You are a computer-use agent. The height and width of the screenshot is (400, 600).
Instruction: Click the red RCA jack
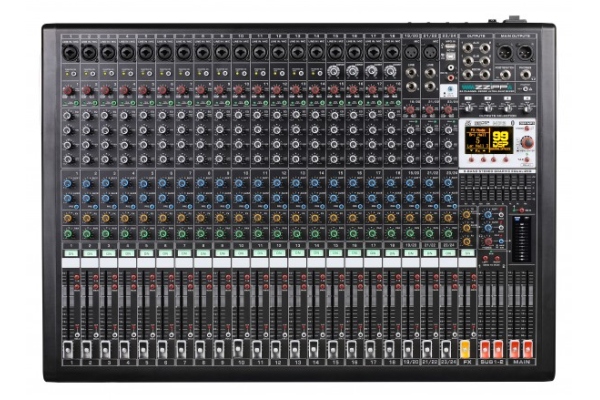click(450, 78)
